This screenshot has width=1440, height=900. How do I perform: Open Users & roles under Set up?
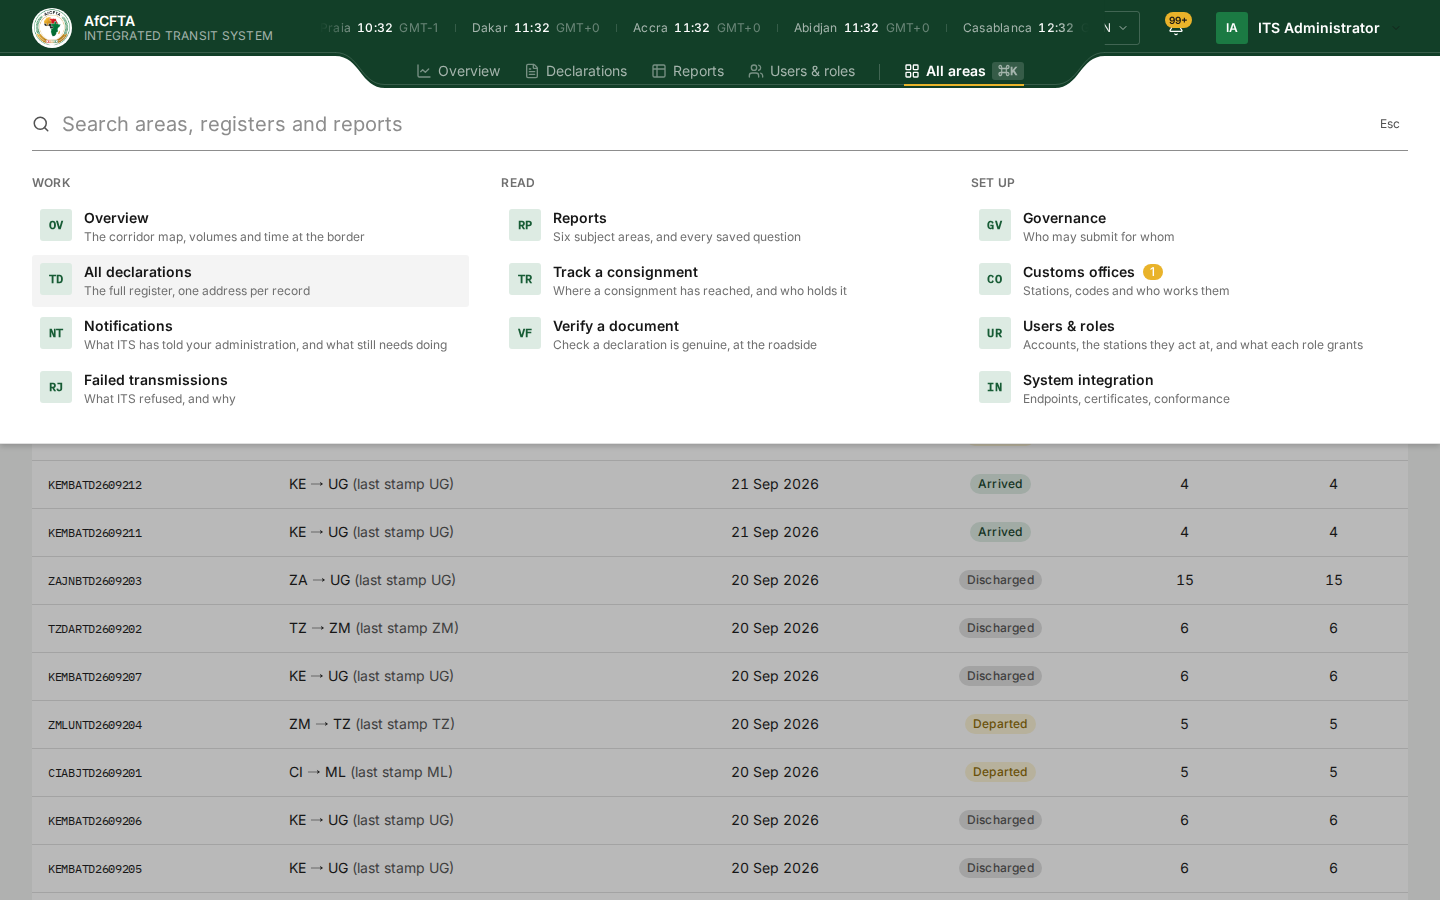1189,335
